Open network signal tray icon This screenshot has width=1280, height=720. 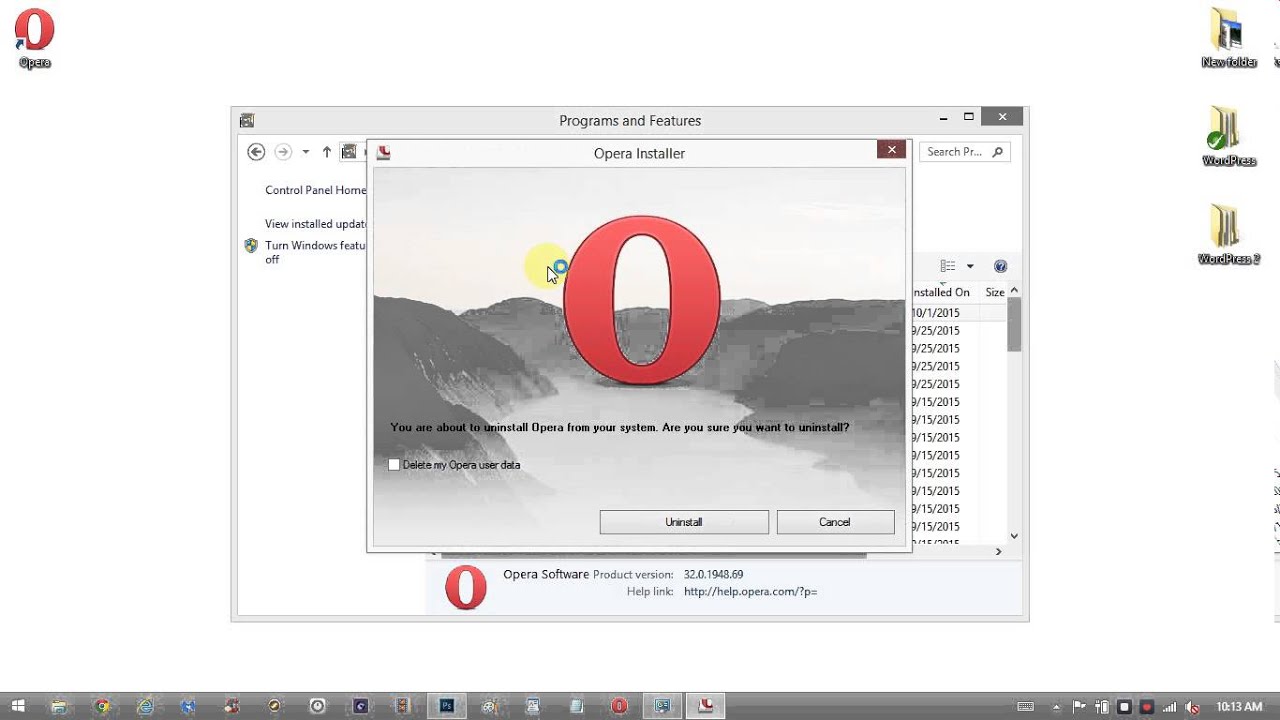click(1169, 707)
